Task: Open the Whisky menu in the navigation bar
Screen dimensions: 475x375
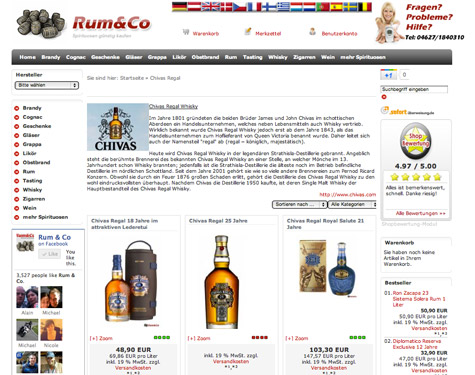Action: [278, 57]
